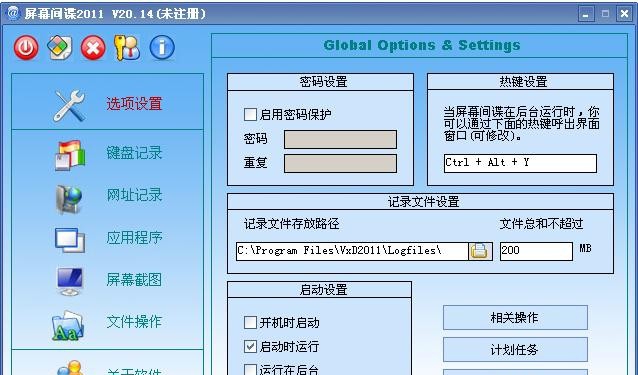
Task: Click the 密码 password input field
Action: pos(340,140)
